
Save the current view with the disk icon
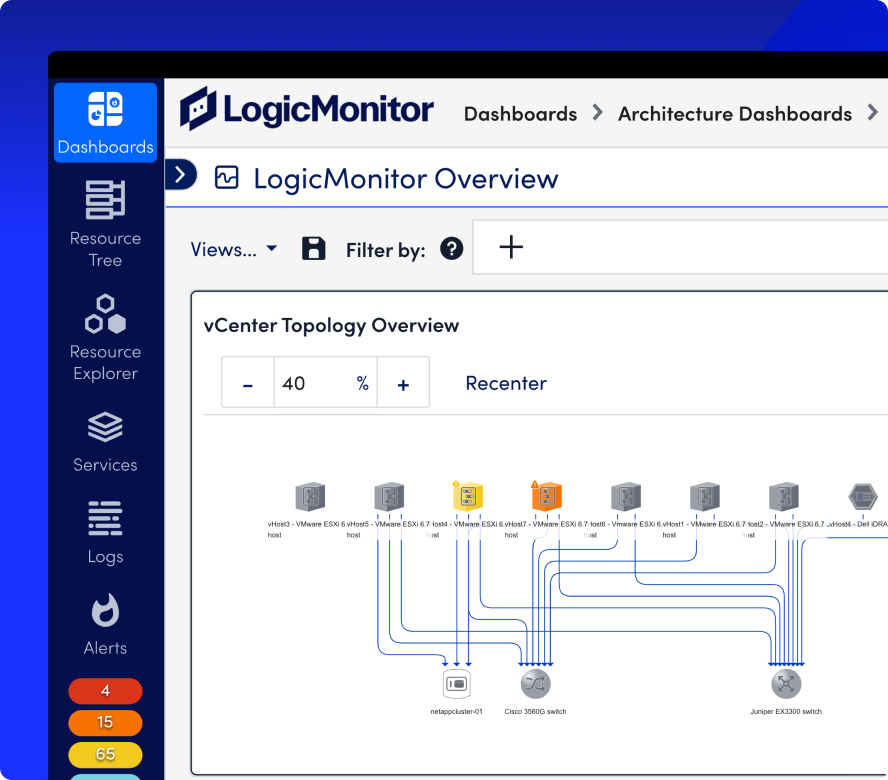[314, 249]
